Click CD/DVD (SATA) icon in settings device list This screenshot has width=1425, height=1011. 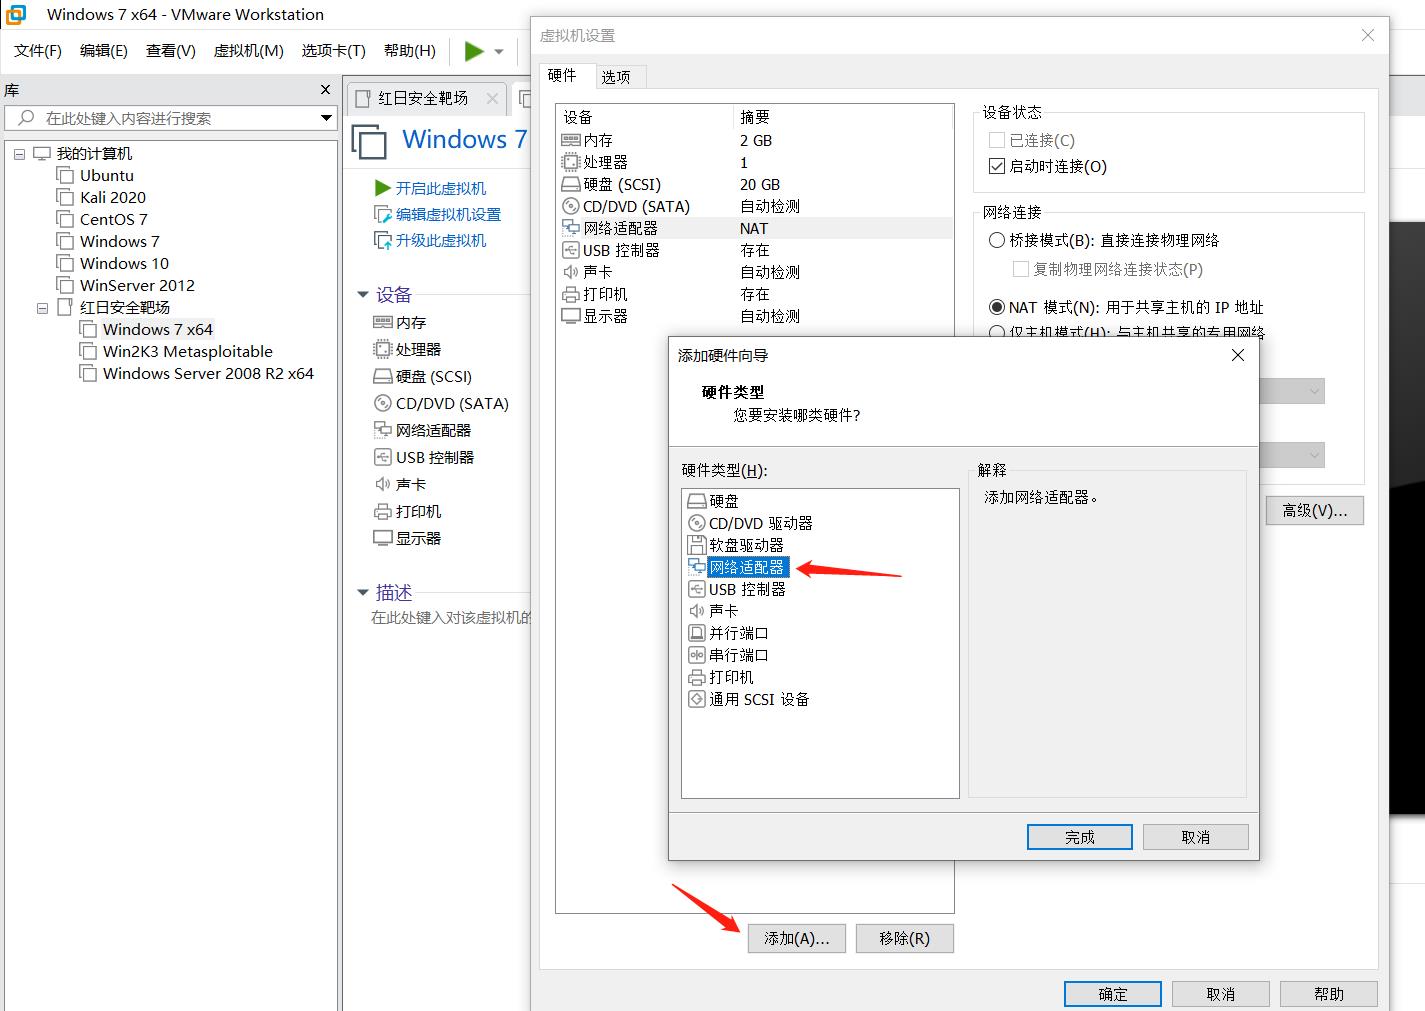point(571,206)
